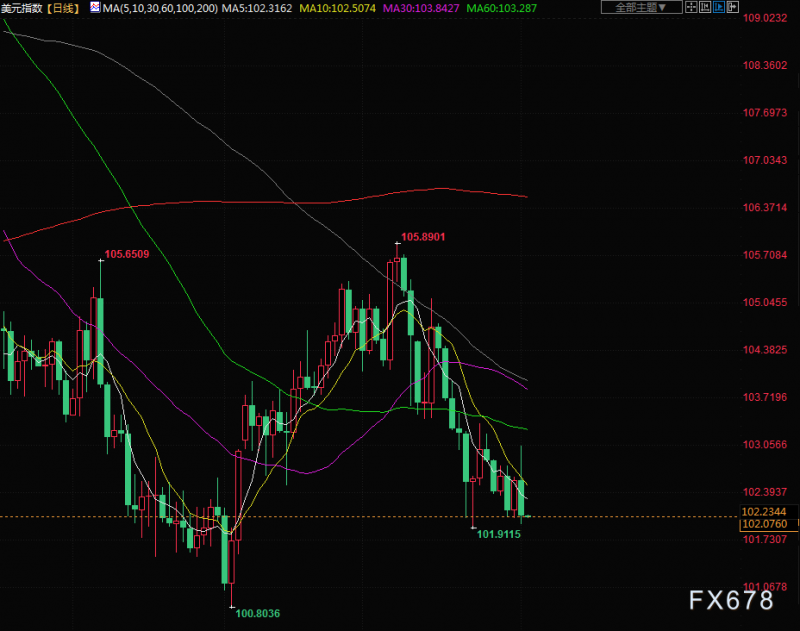
Task: Click the 105.8901 high price marker
Action: 423,237
